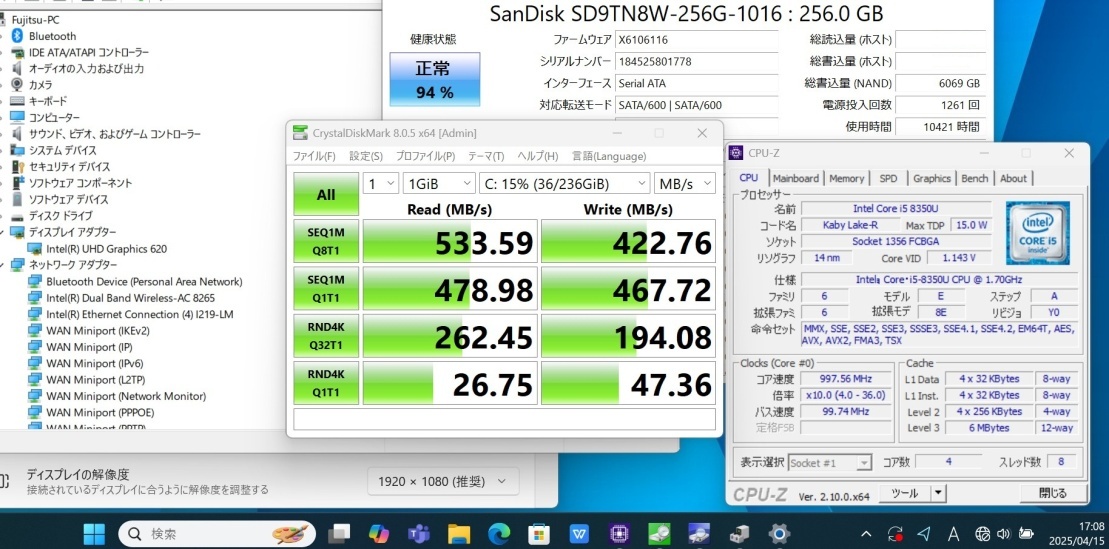Click the 正常 94% health status button

tap(434, 79)
